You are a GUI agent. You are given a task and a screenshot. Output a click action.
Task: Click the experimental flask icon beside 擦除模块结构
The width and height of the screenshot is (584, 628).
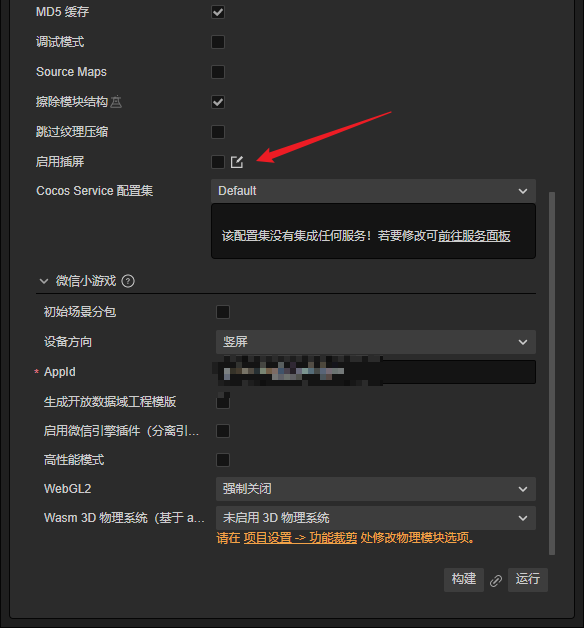[116, 102]
